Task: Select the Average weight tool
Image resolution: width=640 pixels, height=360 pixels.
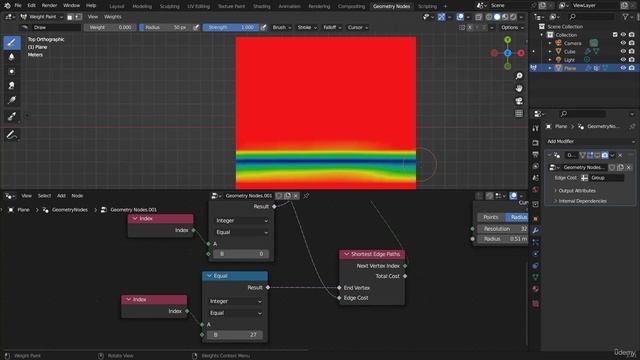Action: [12, 71]
